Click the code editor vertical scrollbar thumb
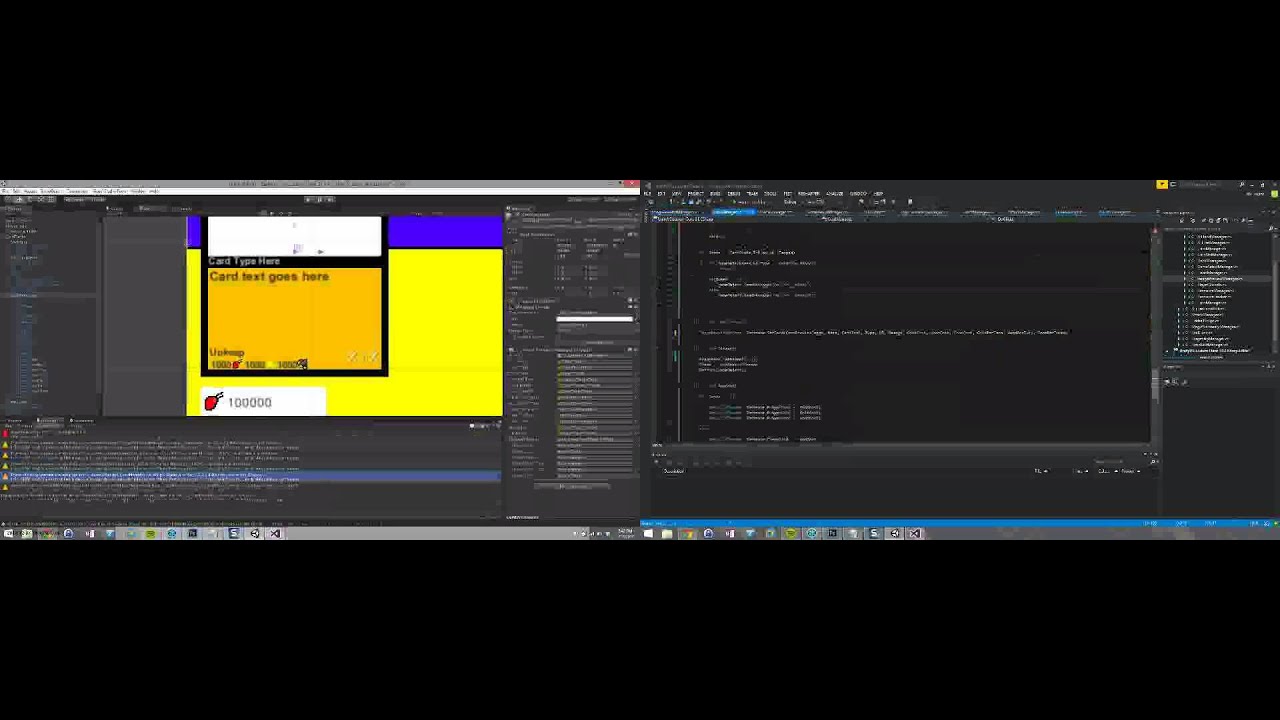The height and width of the screenshot is (720, 1280). click(x=1153, y=383)
